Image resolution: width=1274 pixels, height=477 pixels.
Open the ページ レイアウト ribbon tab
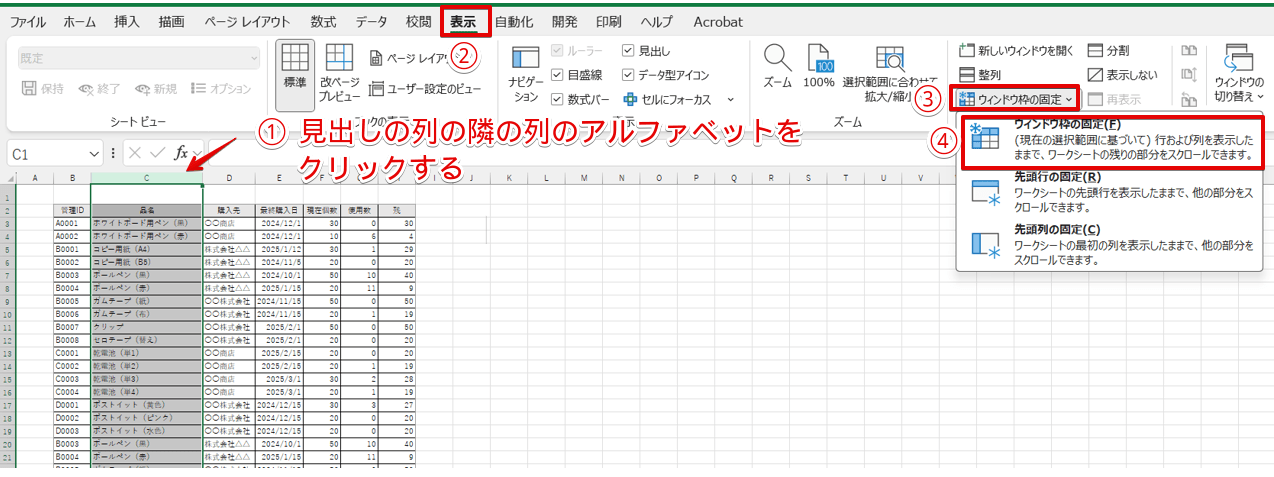point(247,21)
